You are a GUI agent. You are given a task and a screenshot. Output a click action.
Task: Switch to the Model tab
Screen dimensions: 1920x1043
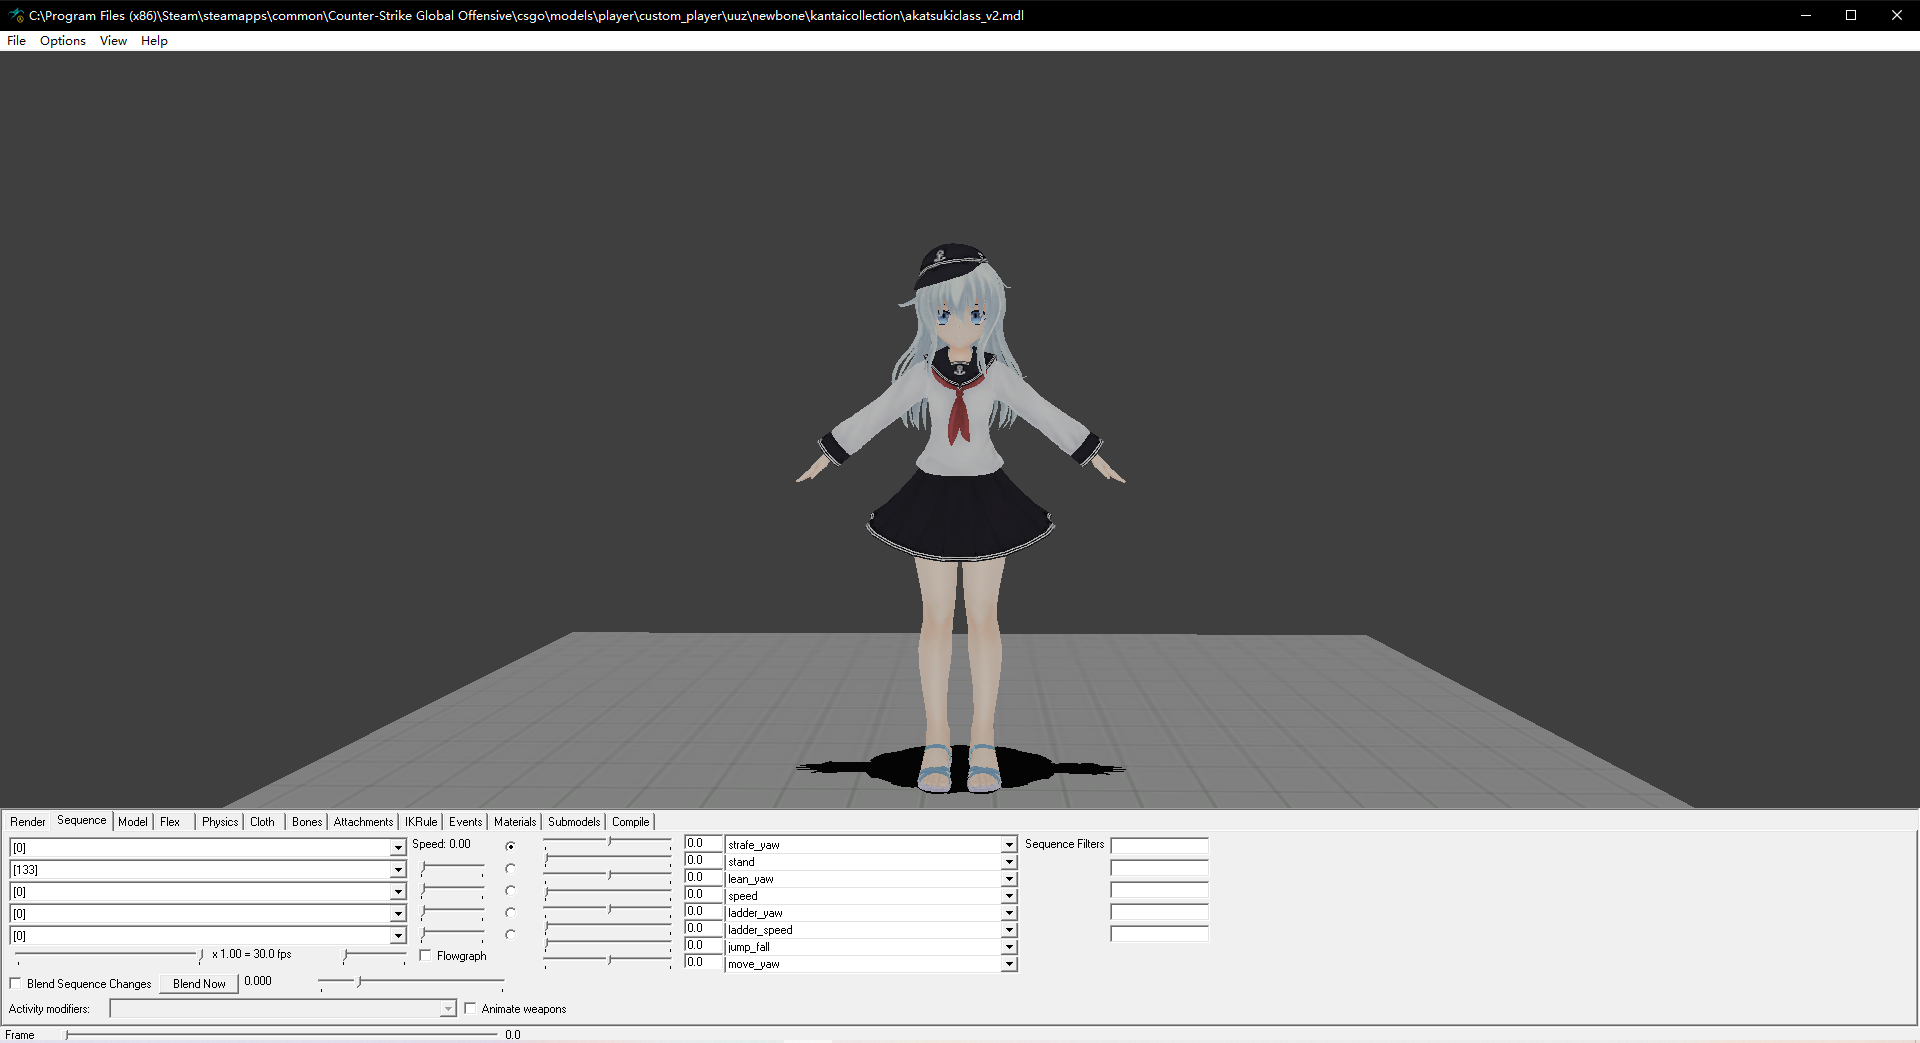(x=133, y=822)
